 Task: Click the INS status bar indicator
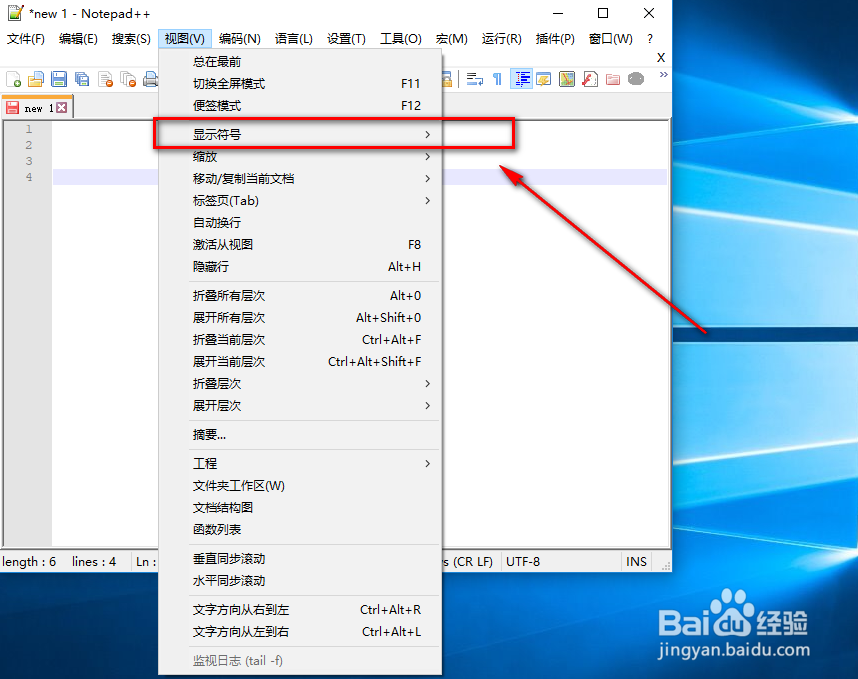(x=636, y=561)
